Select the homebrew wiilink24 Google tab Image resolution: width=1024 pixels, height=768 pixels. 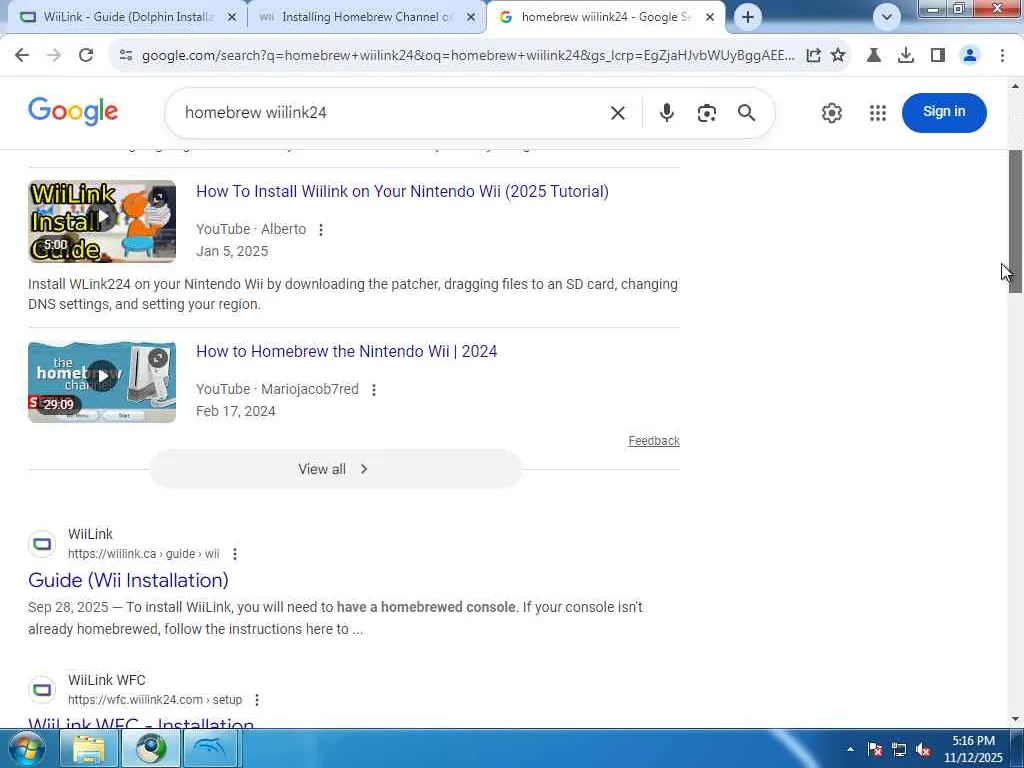pyautogui.click(x=605, y=17)
